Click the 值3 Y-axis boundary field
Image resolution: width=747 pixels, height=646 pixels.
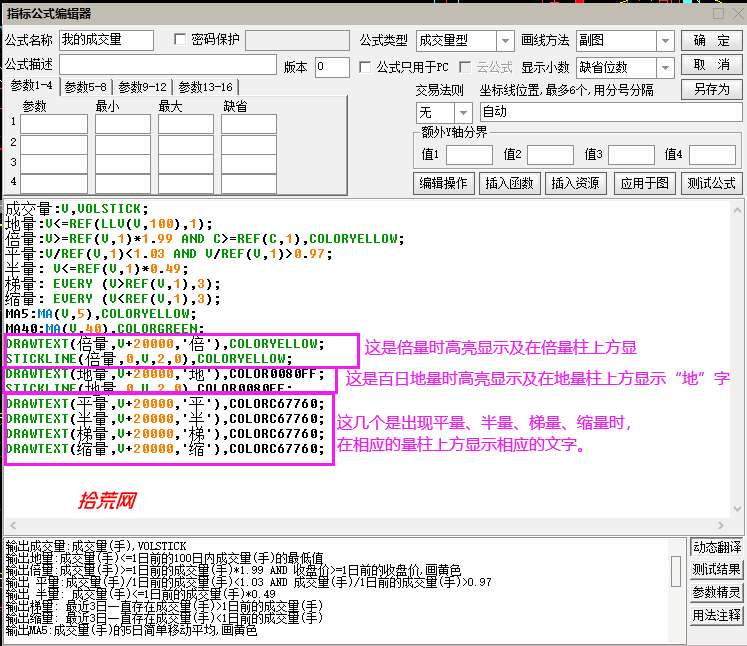point(631,155)
